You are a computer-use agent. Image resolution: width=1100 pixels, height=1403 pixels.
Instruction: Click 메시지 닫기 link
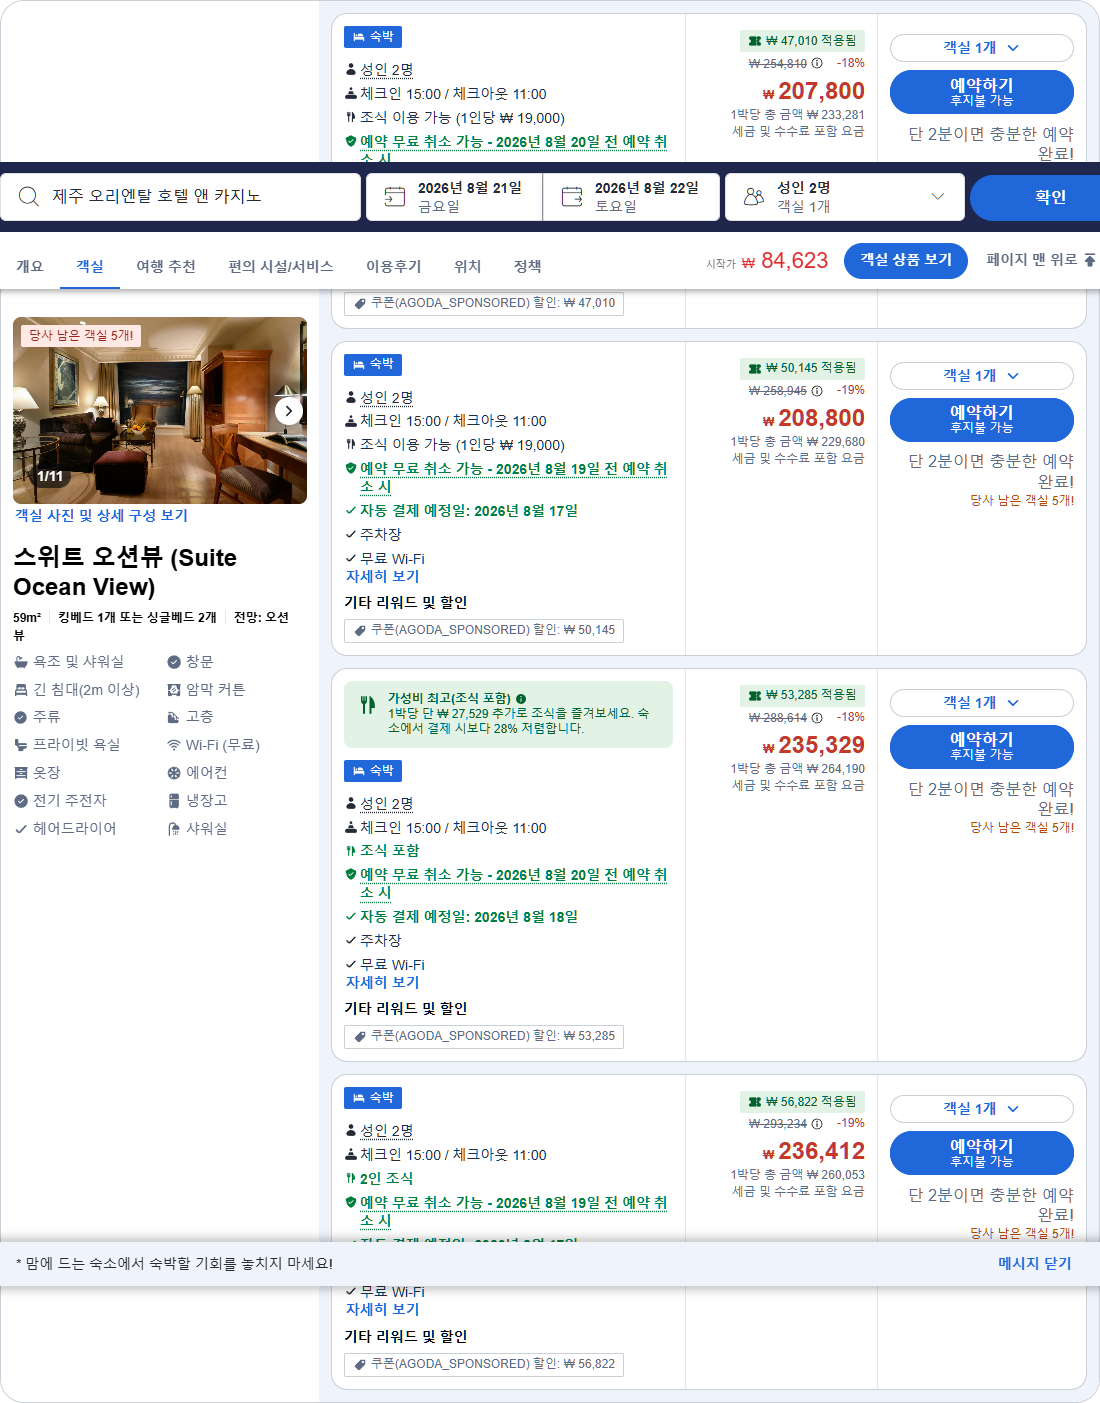pos(1035,1264)
